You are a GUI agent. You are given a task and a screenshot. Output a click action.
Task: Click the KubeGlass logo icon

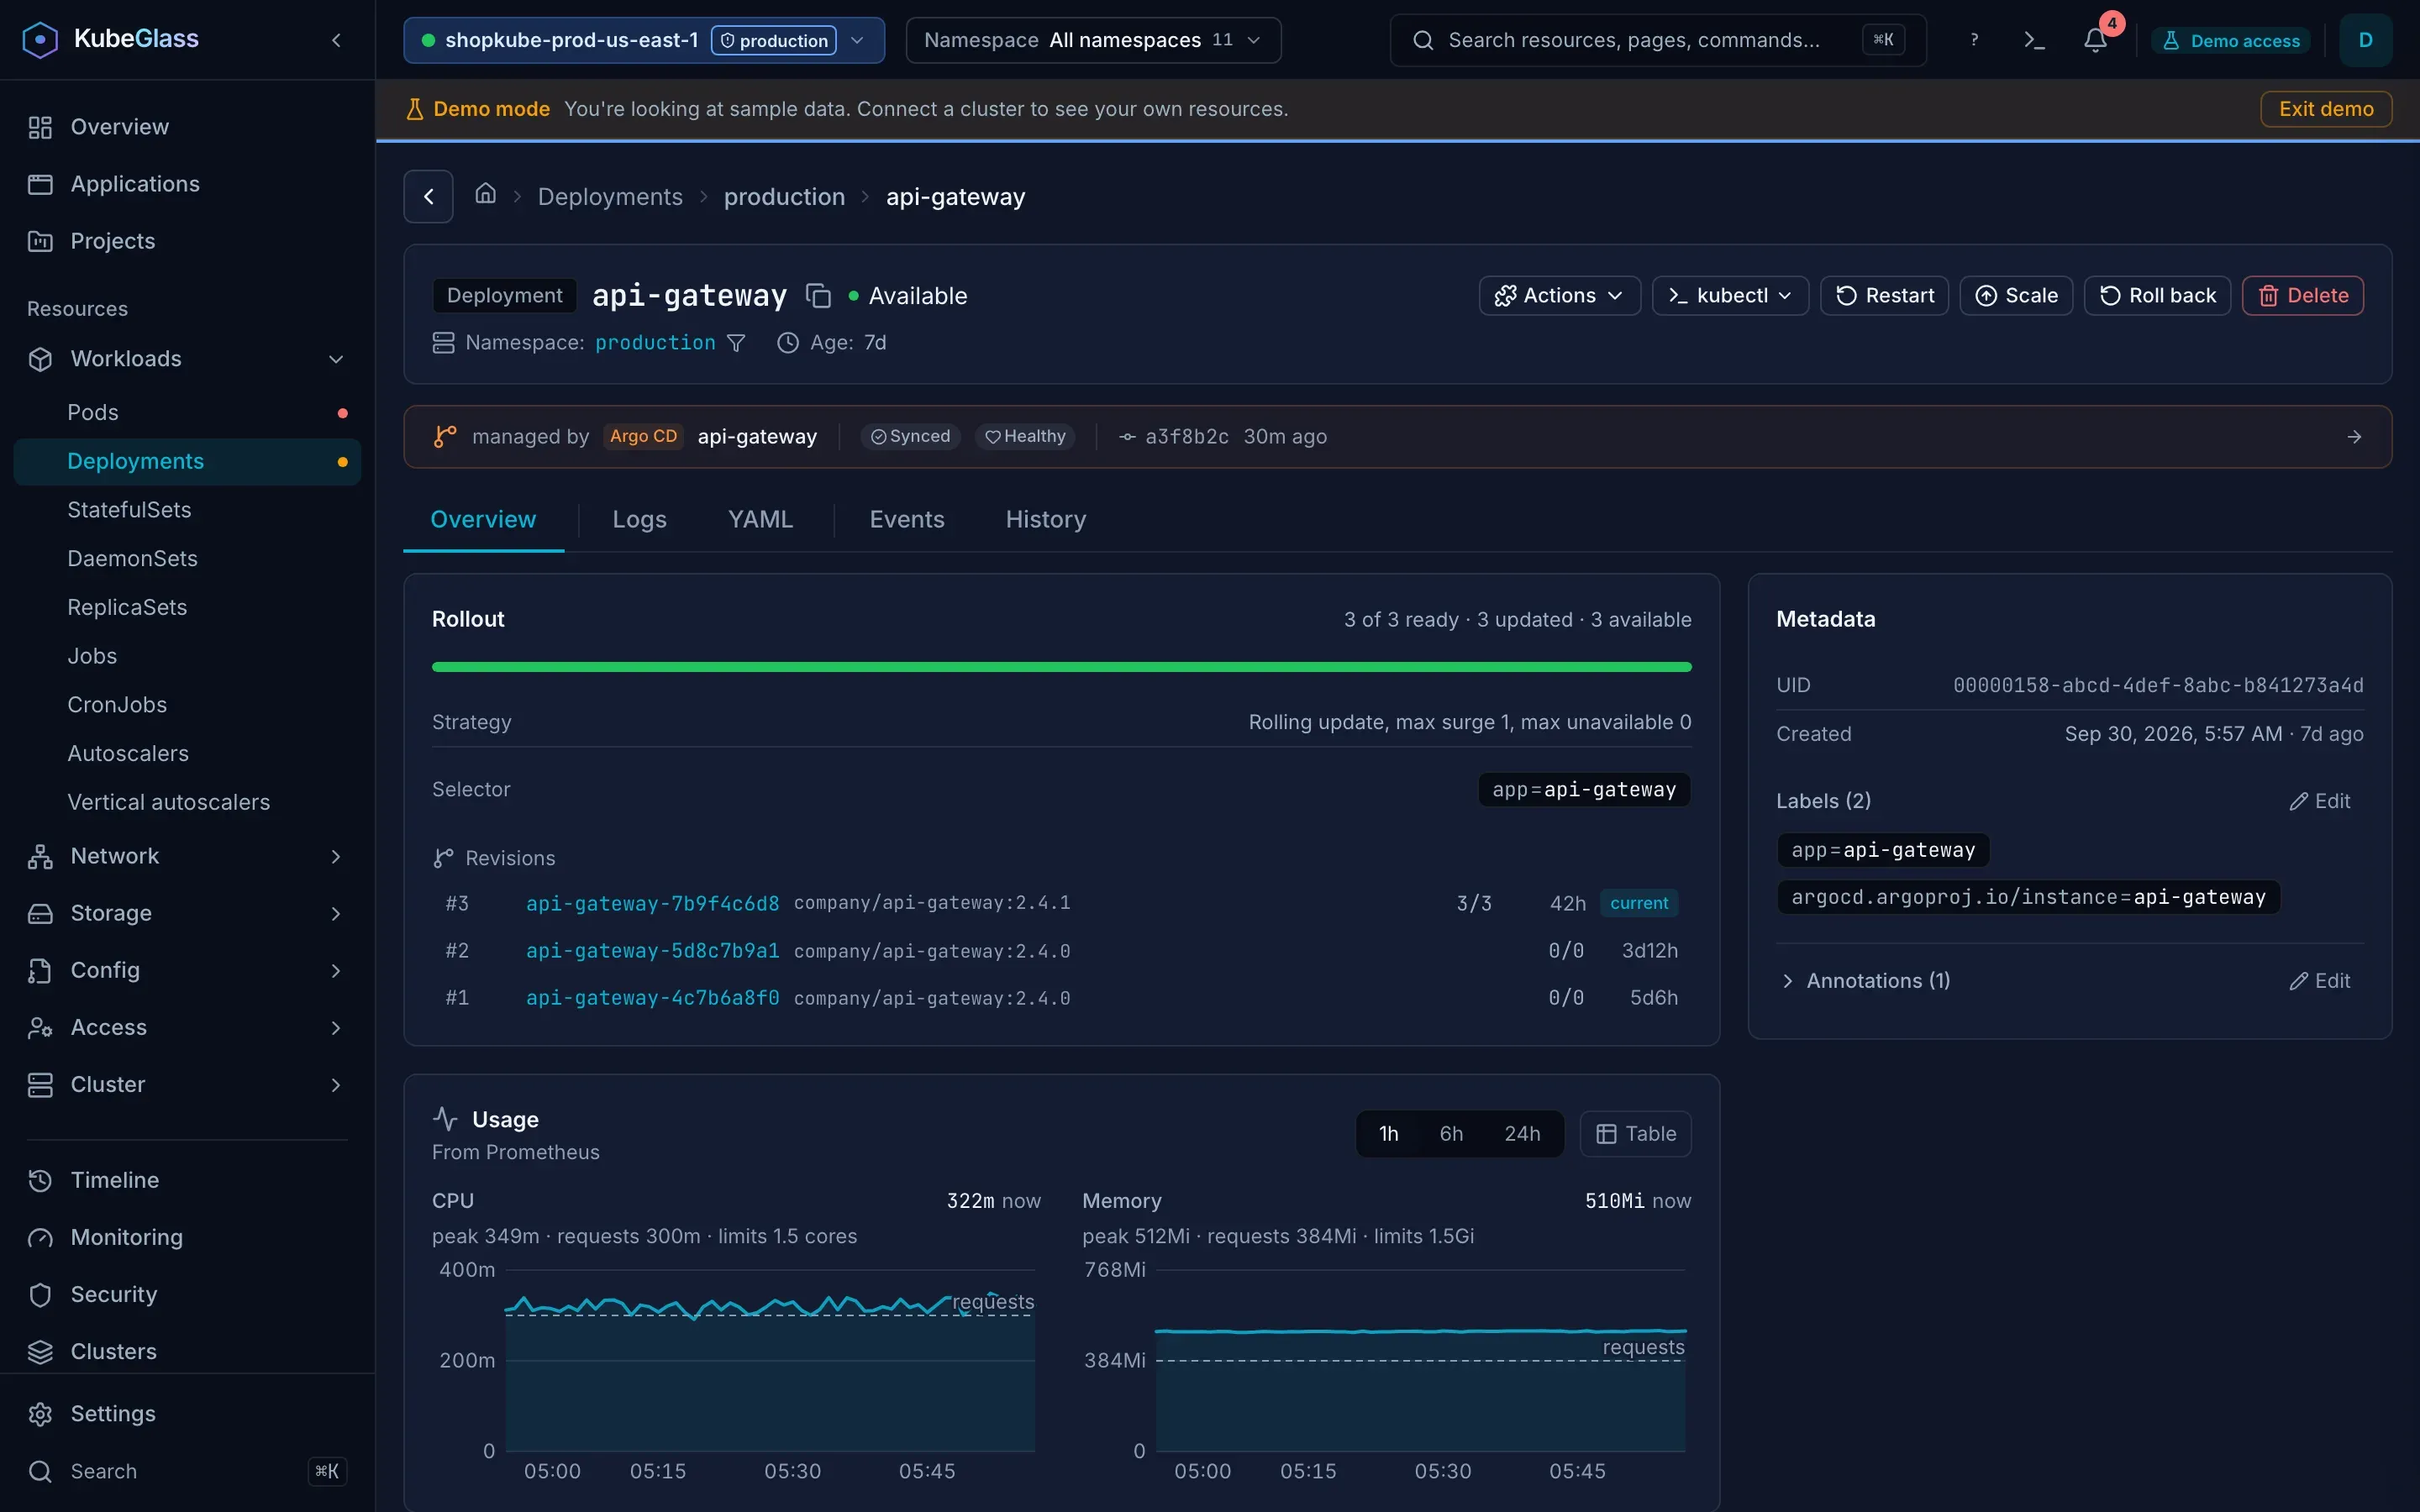click(40, 40)
